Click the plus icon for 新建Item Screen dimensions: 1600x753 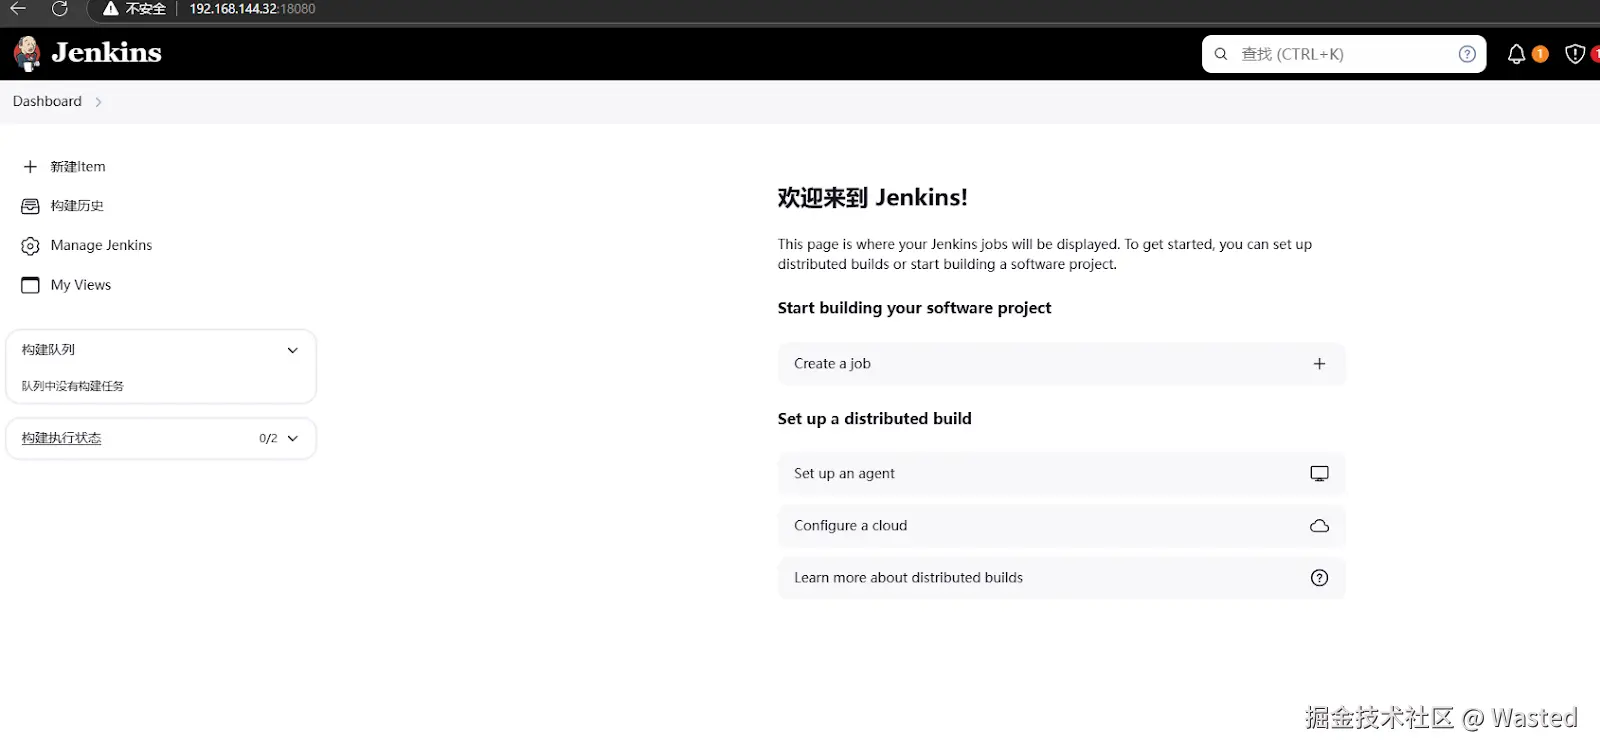click(30, 167)
